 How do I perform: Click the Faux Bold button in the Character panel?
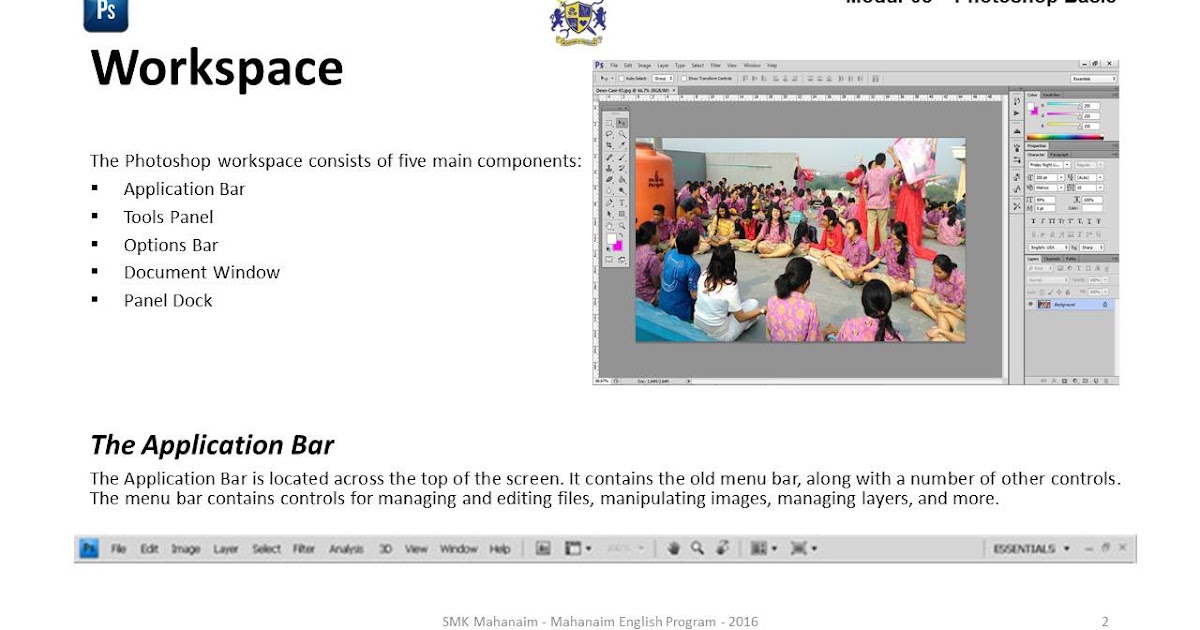pos(1033,220)
